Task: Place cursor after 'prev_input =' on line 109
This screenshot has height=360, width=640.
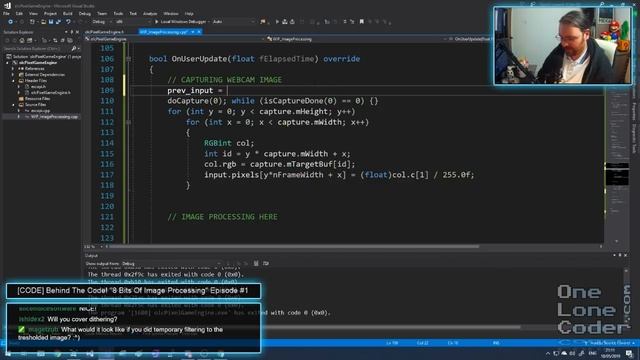Action: [227, 90]
